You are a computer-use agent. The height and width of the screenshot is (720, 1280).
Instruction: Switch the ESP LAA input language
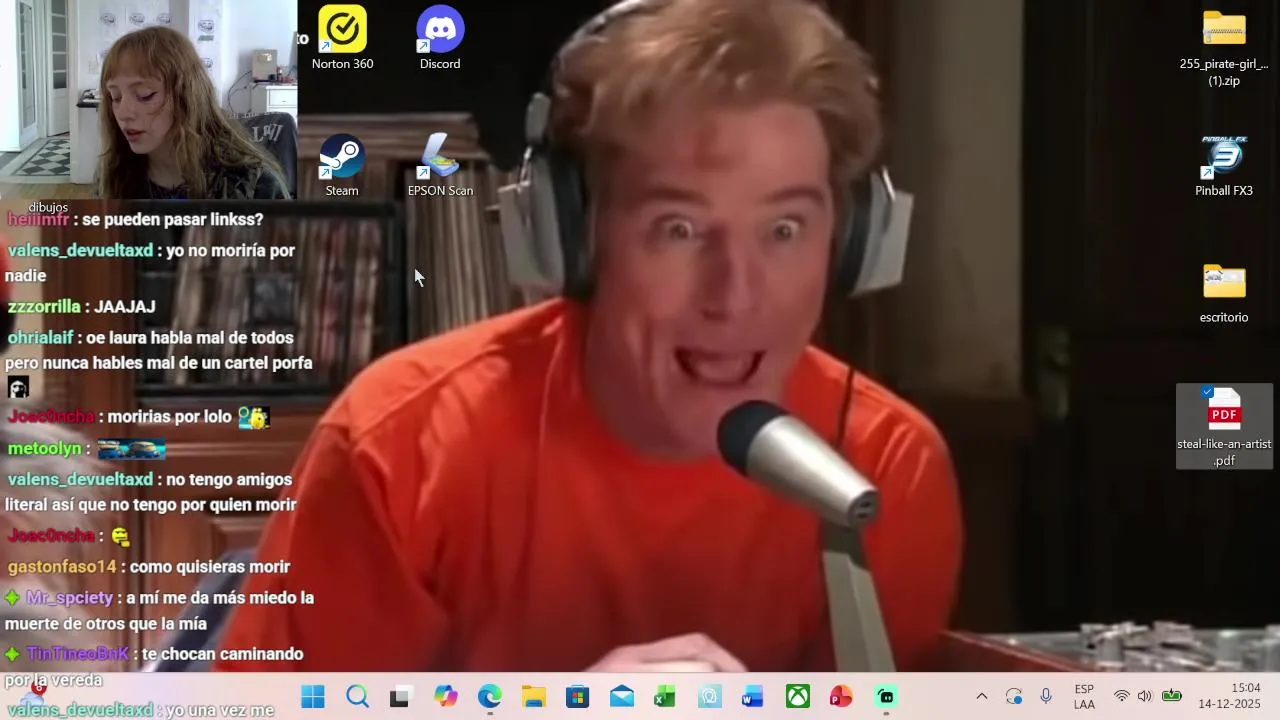(x=1084, y=696)
